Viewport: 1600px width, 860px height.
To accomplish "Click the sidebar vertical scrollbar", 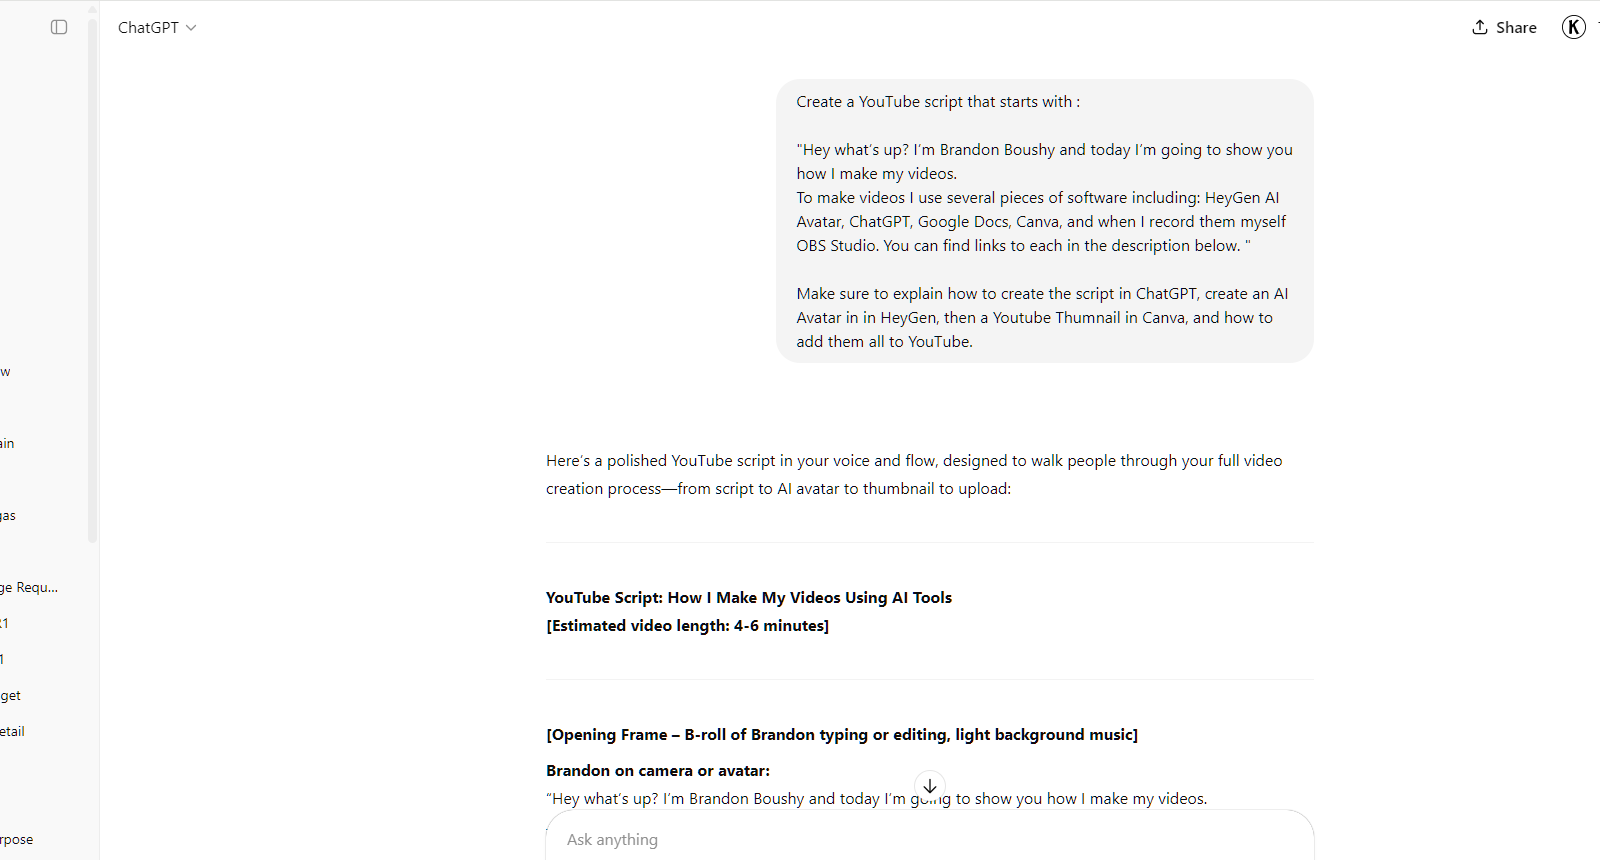I will point(93,280).
